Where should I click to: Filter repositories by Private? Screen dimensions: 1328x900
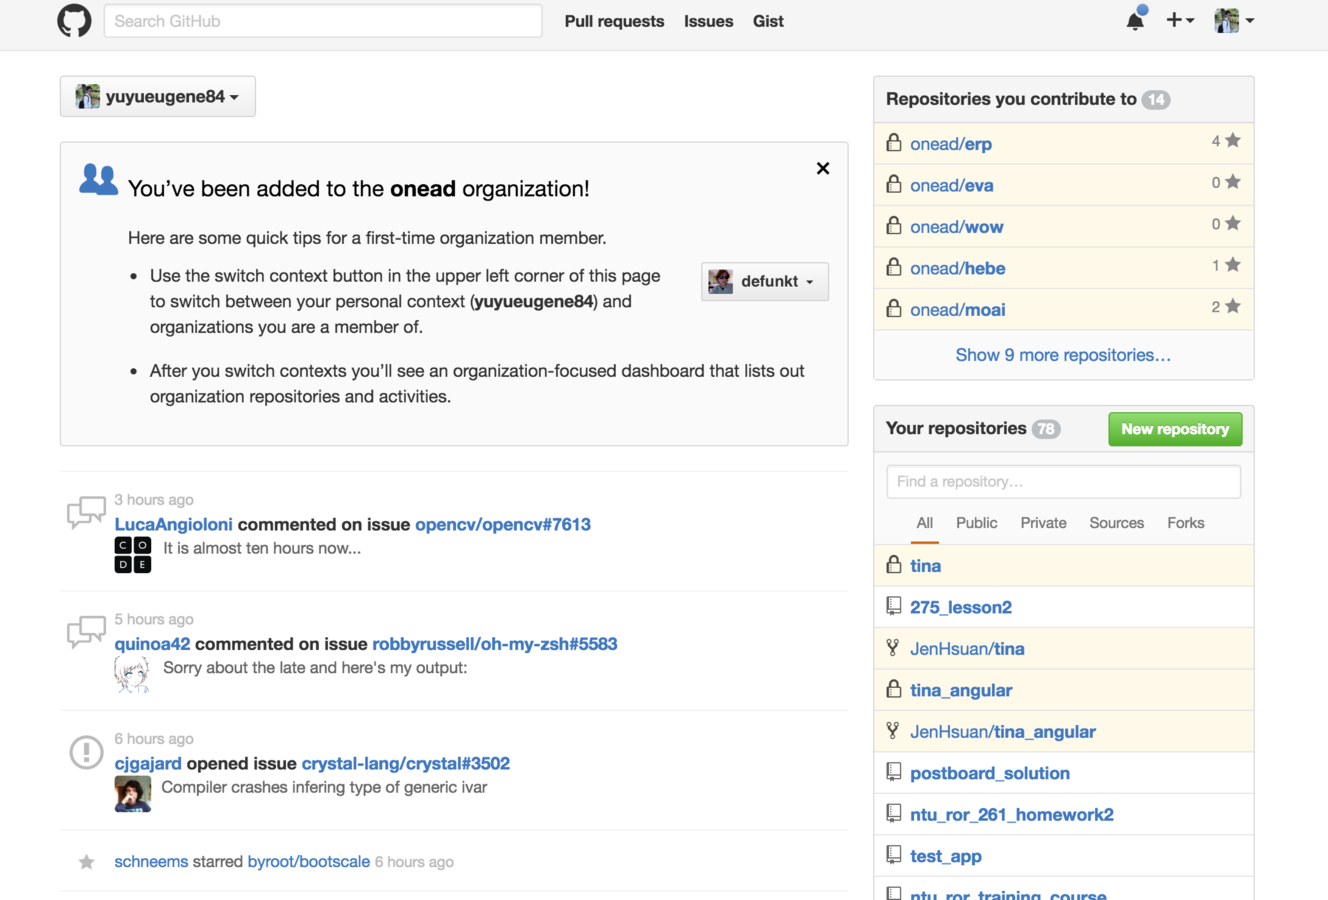click(x=1043, y=523)
